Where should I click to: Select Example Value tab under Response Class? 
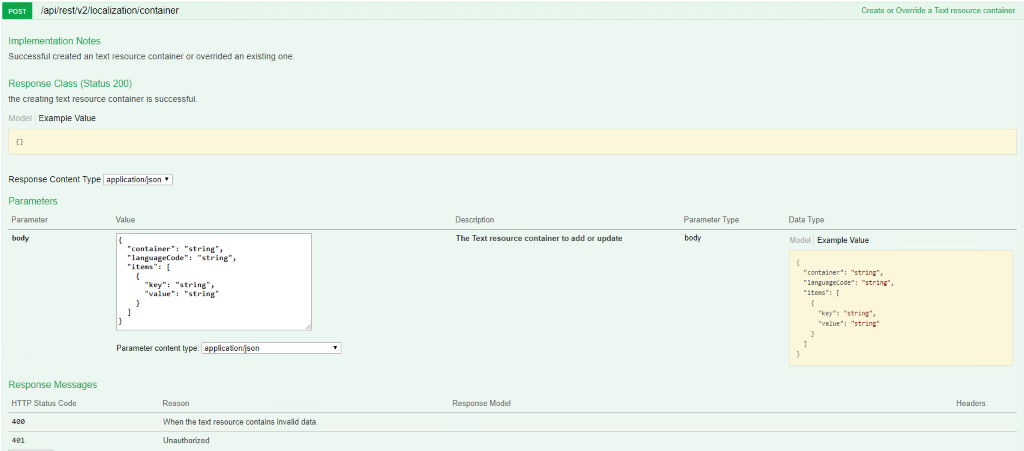click(x=67, y=118)
